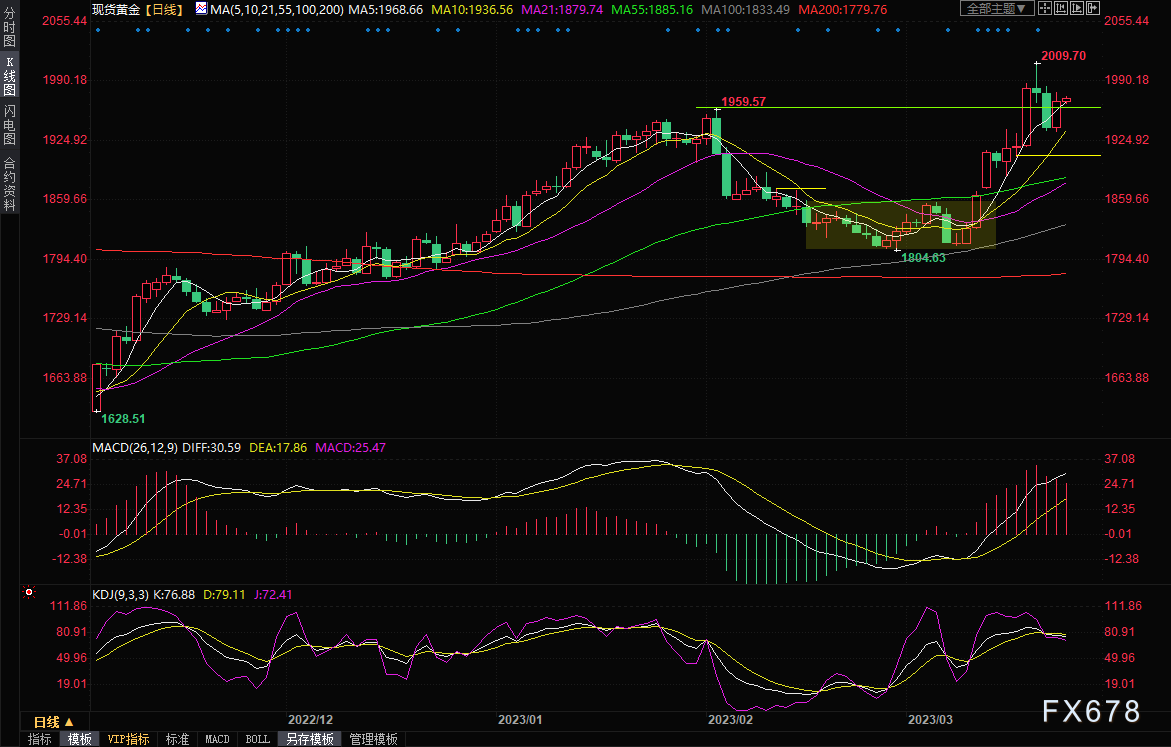Click the right-axis 37.08 MACD scale label
1171x747 pixels.
(1119, 459)
